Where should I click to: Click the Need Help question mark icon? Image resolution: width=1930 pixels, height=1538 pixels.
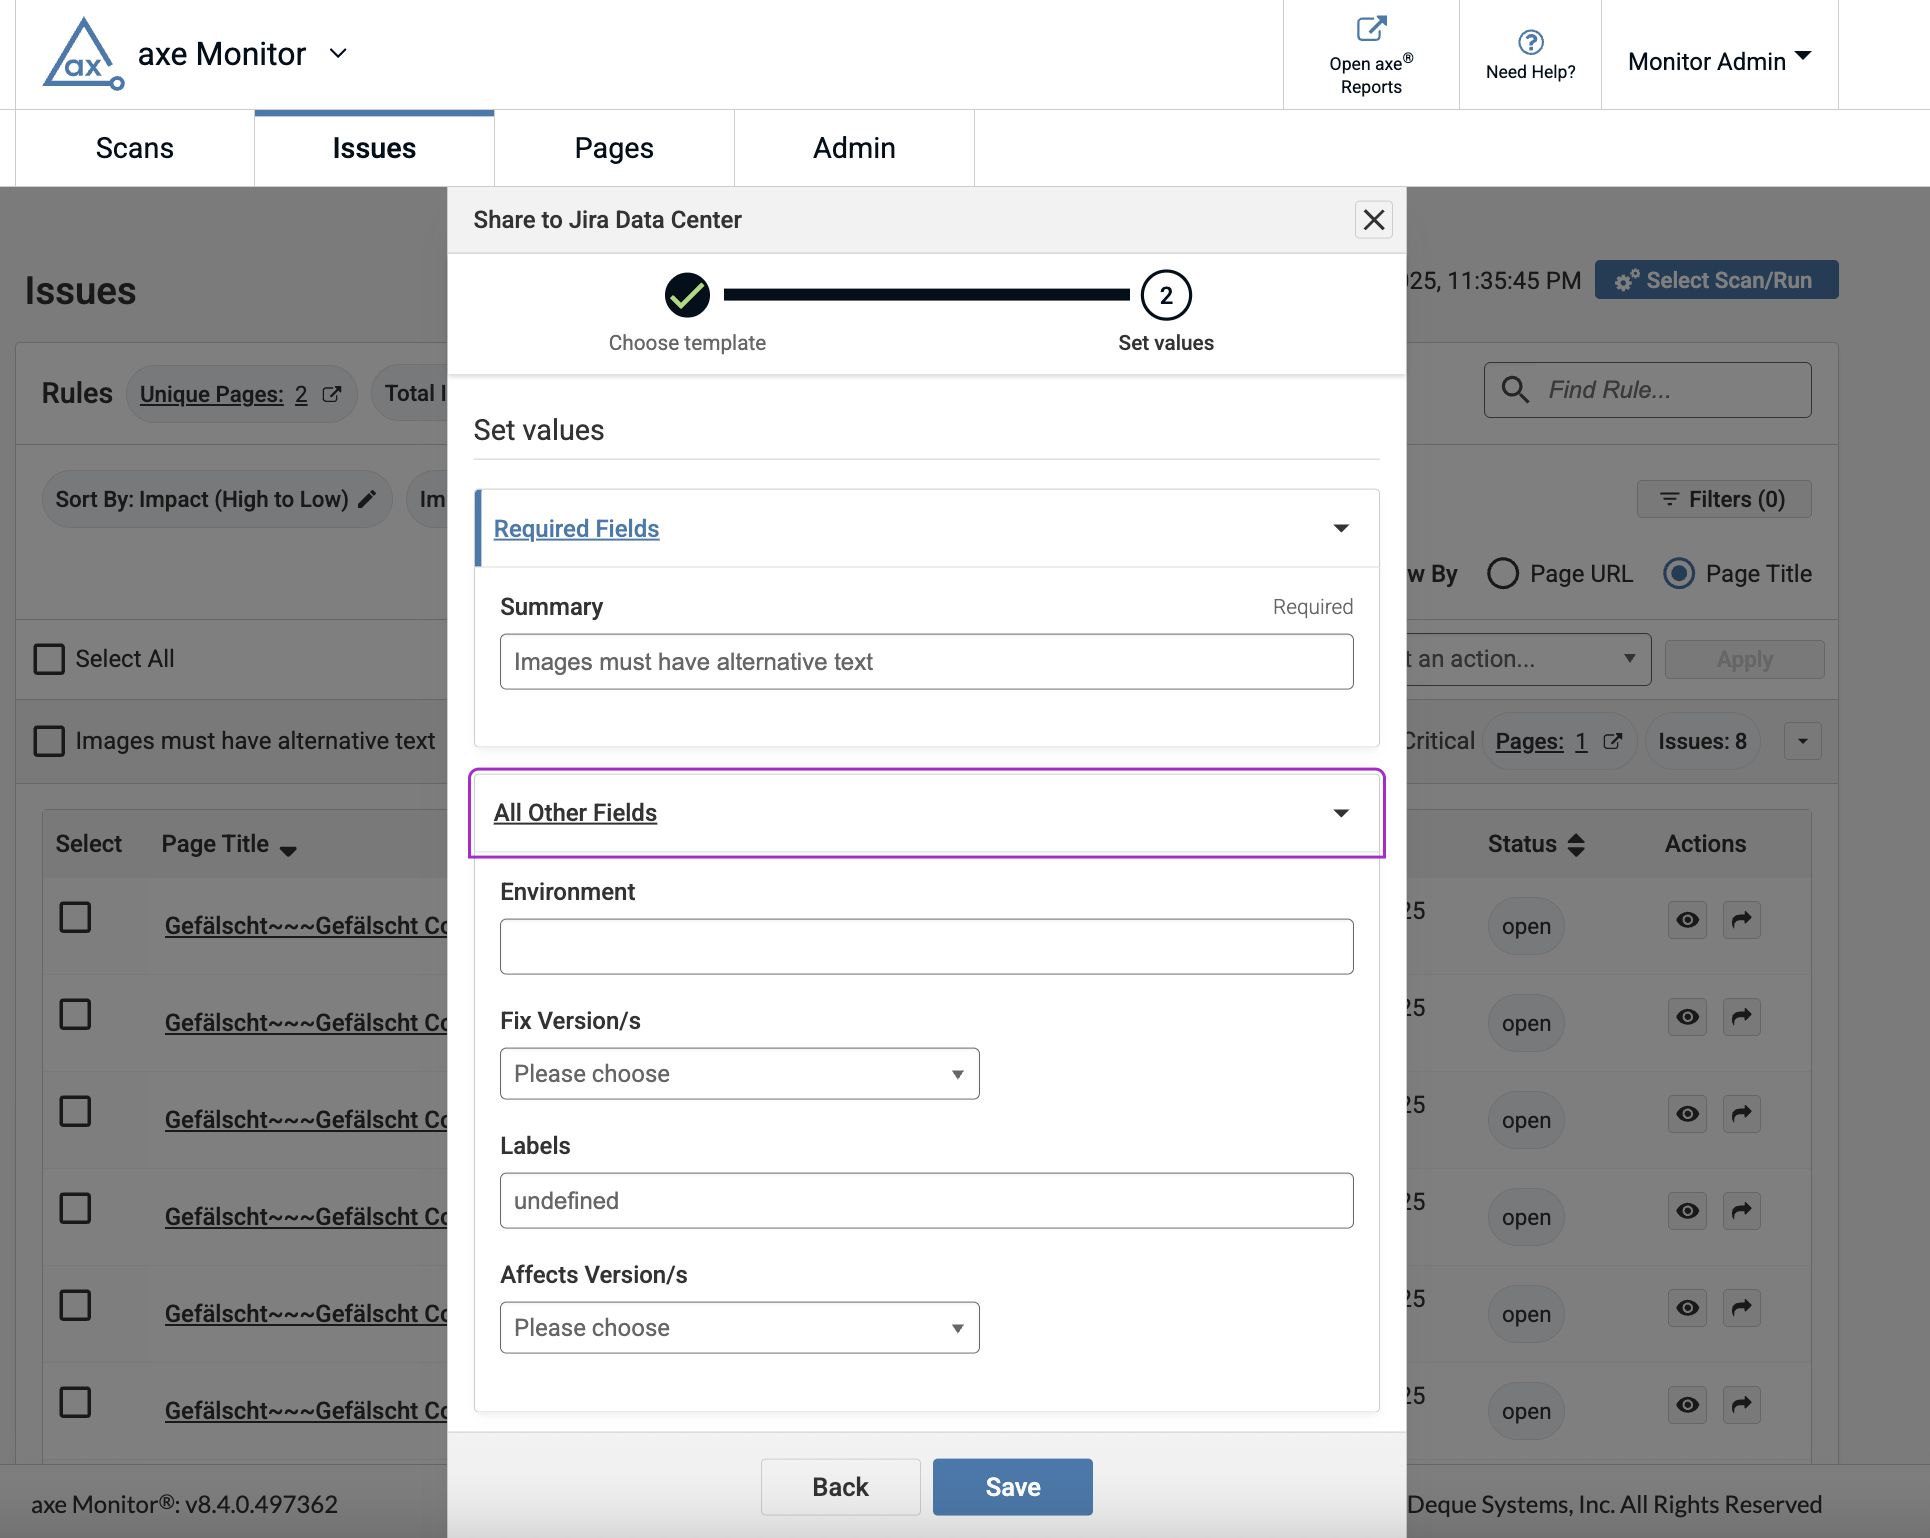pyautogui.click(x=1529, y=42)
